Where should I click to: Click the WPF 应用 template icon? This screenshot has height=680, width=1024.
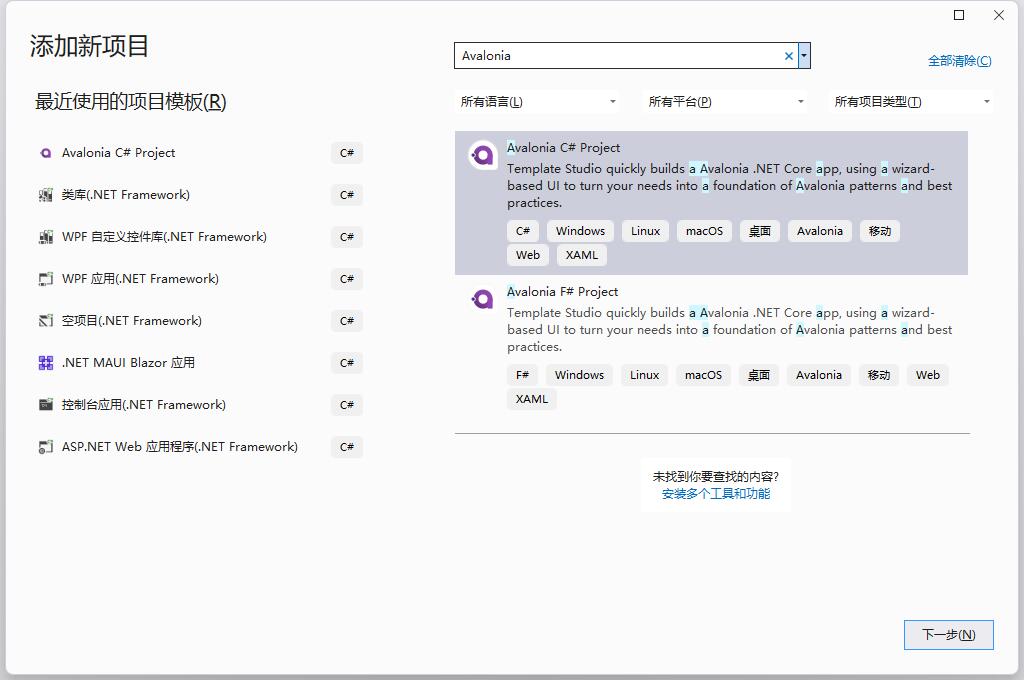tap(45, 279)
